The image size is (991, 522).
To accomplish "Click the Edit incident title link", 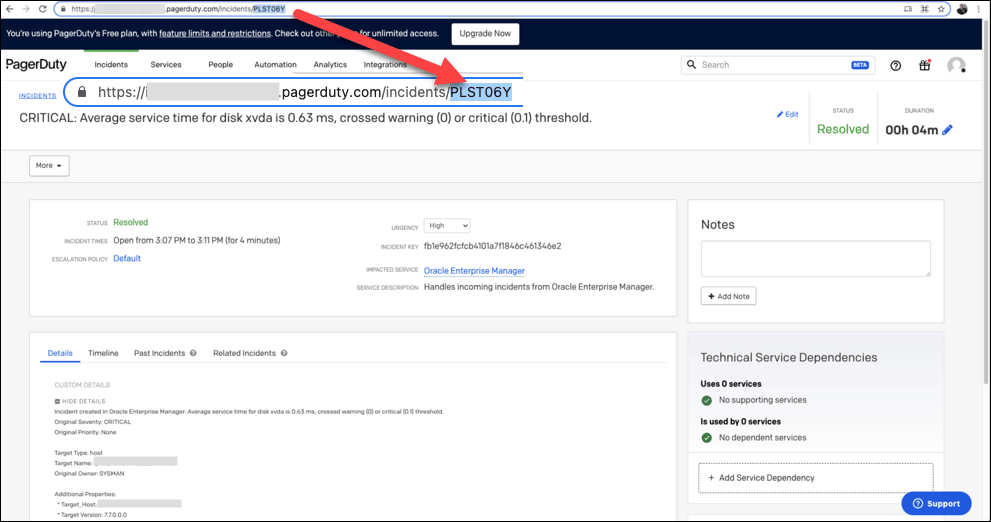I will click(x=787, y=114).
